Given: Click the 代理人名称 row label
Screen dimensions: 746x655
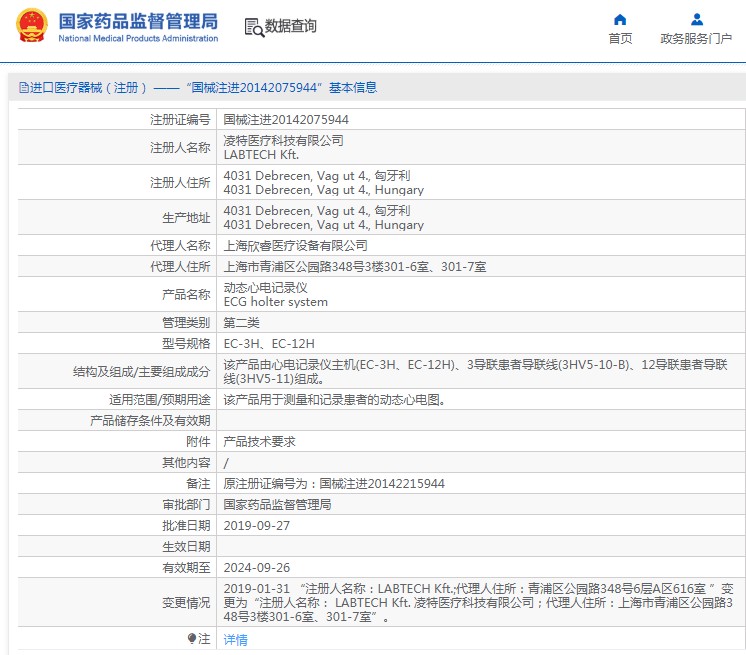Looking at the screenshot, I should coord(180,245).
